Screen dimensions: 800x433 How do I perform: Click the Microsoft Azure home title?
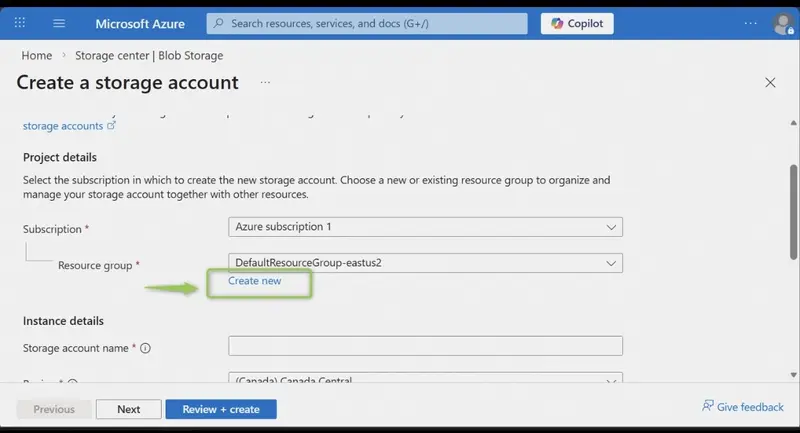[140, 23]
